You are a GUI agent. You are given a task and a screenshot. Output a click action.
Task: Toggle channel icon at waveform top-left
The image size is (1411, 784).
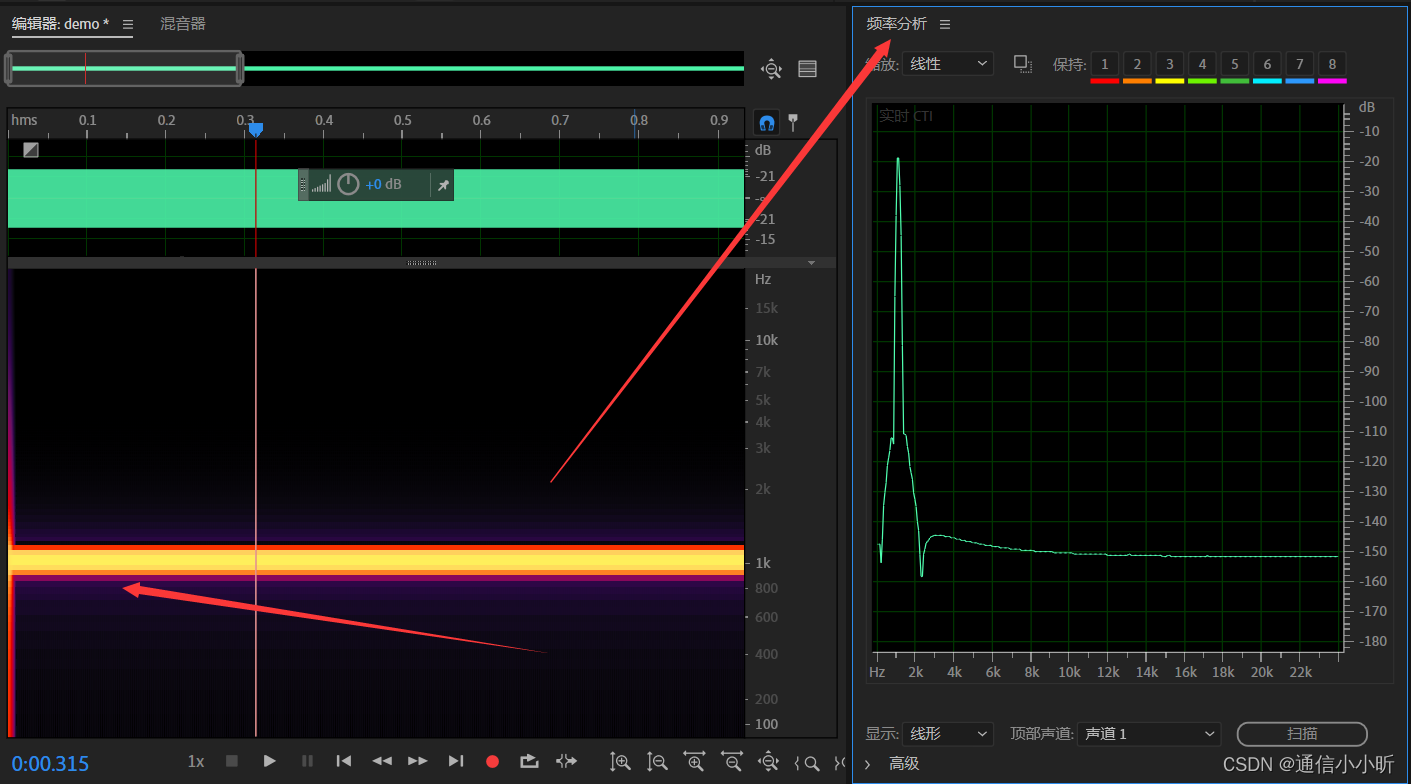point(31,150)
